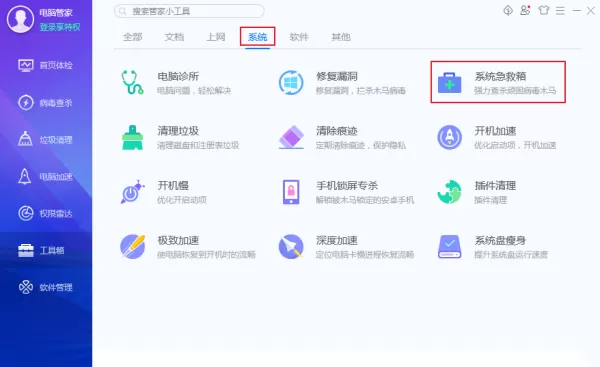Click the 系统急救箱 title text
The width and height of the screenshot is (600, 367).
tap(500, 77)
